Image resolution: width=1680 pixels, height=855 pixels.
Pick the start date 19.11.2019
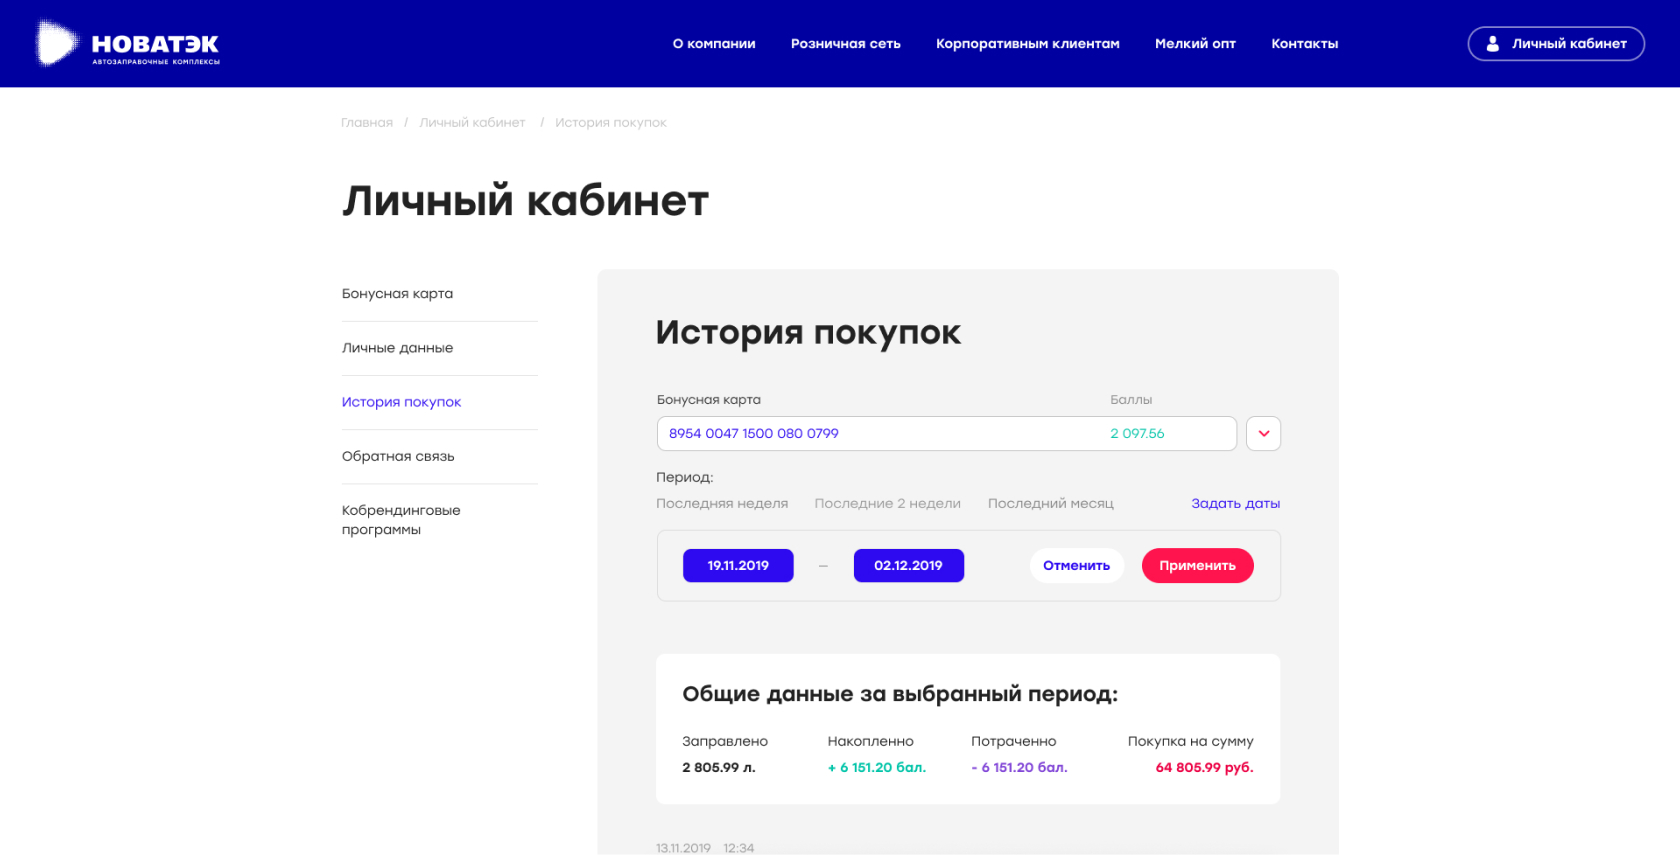pyautogui.click(x=738, y=566)
